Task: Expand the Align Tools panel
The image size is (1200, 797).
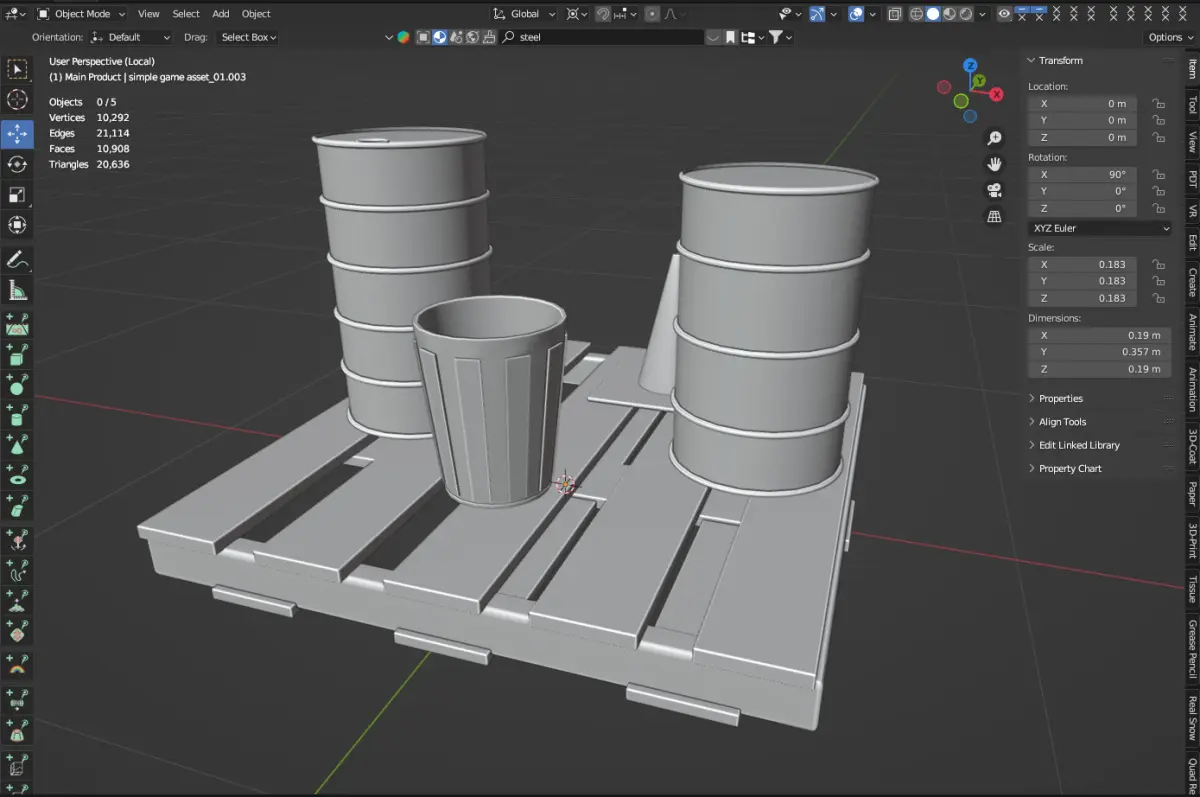Action: 1062,422
